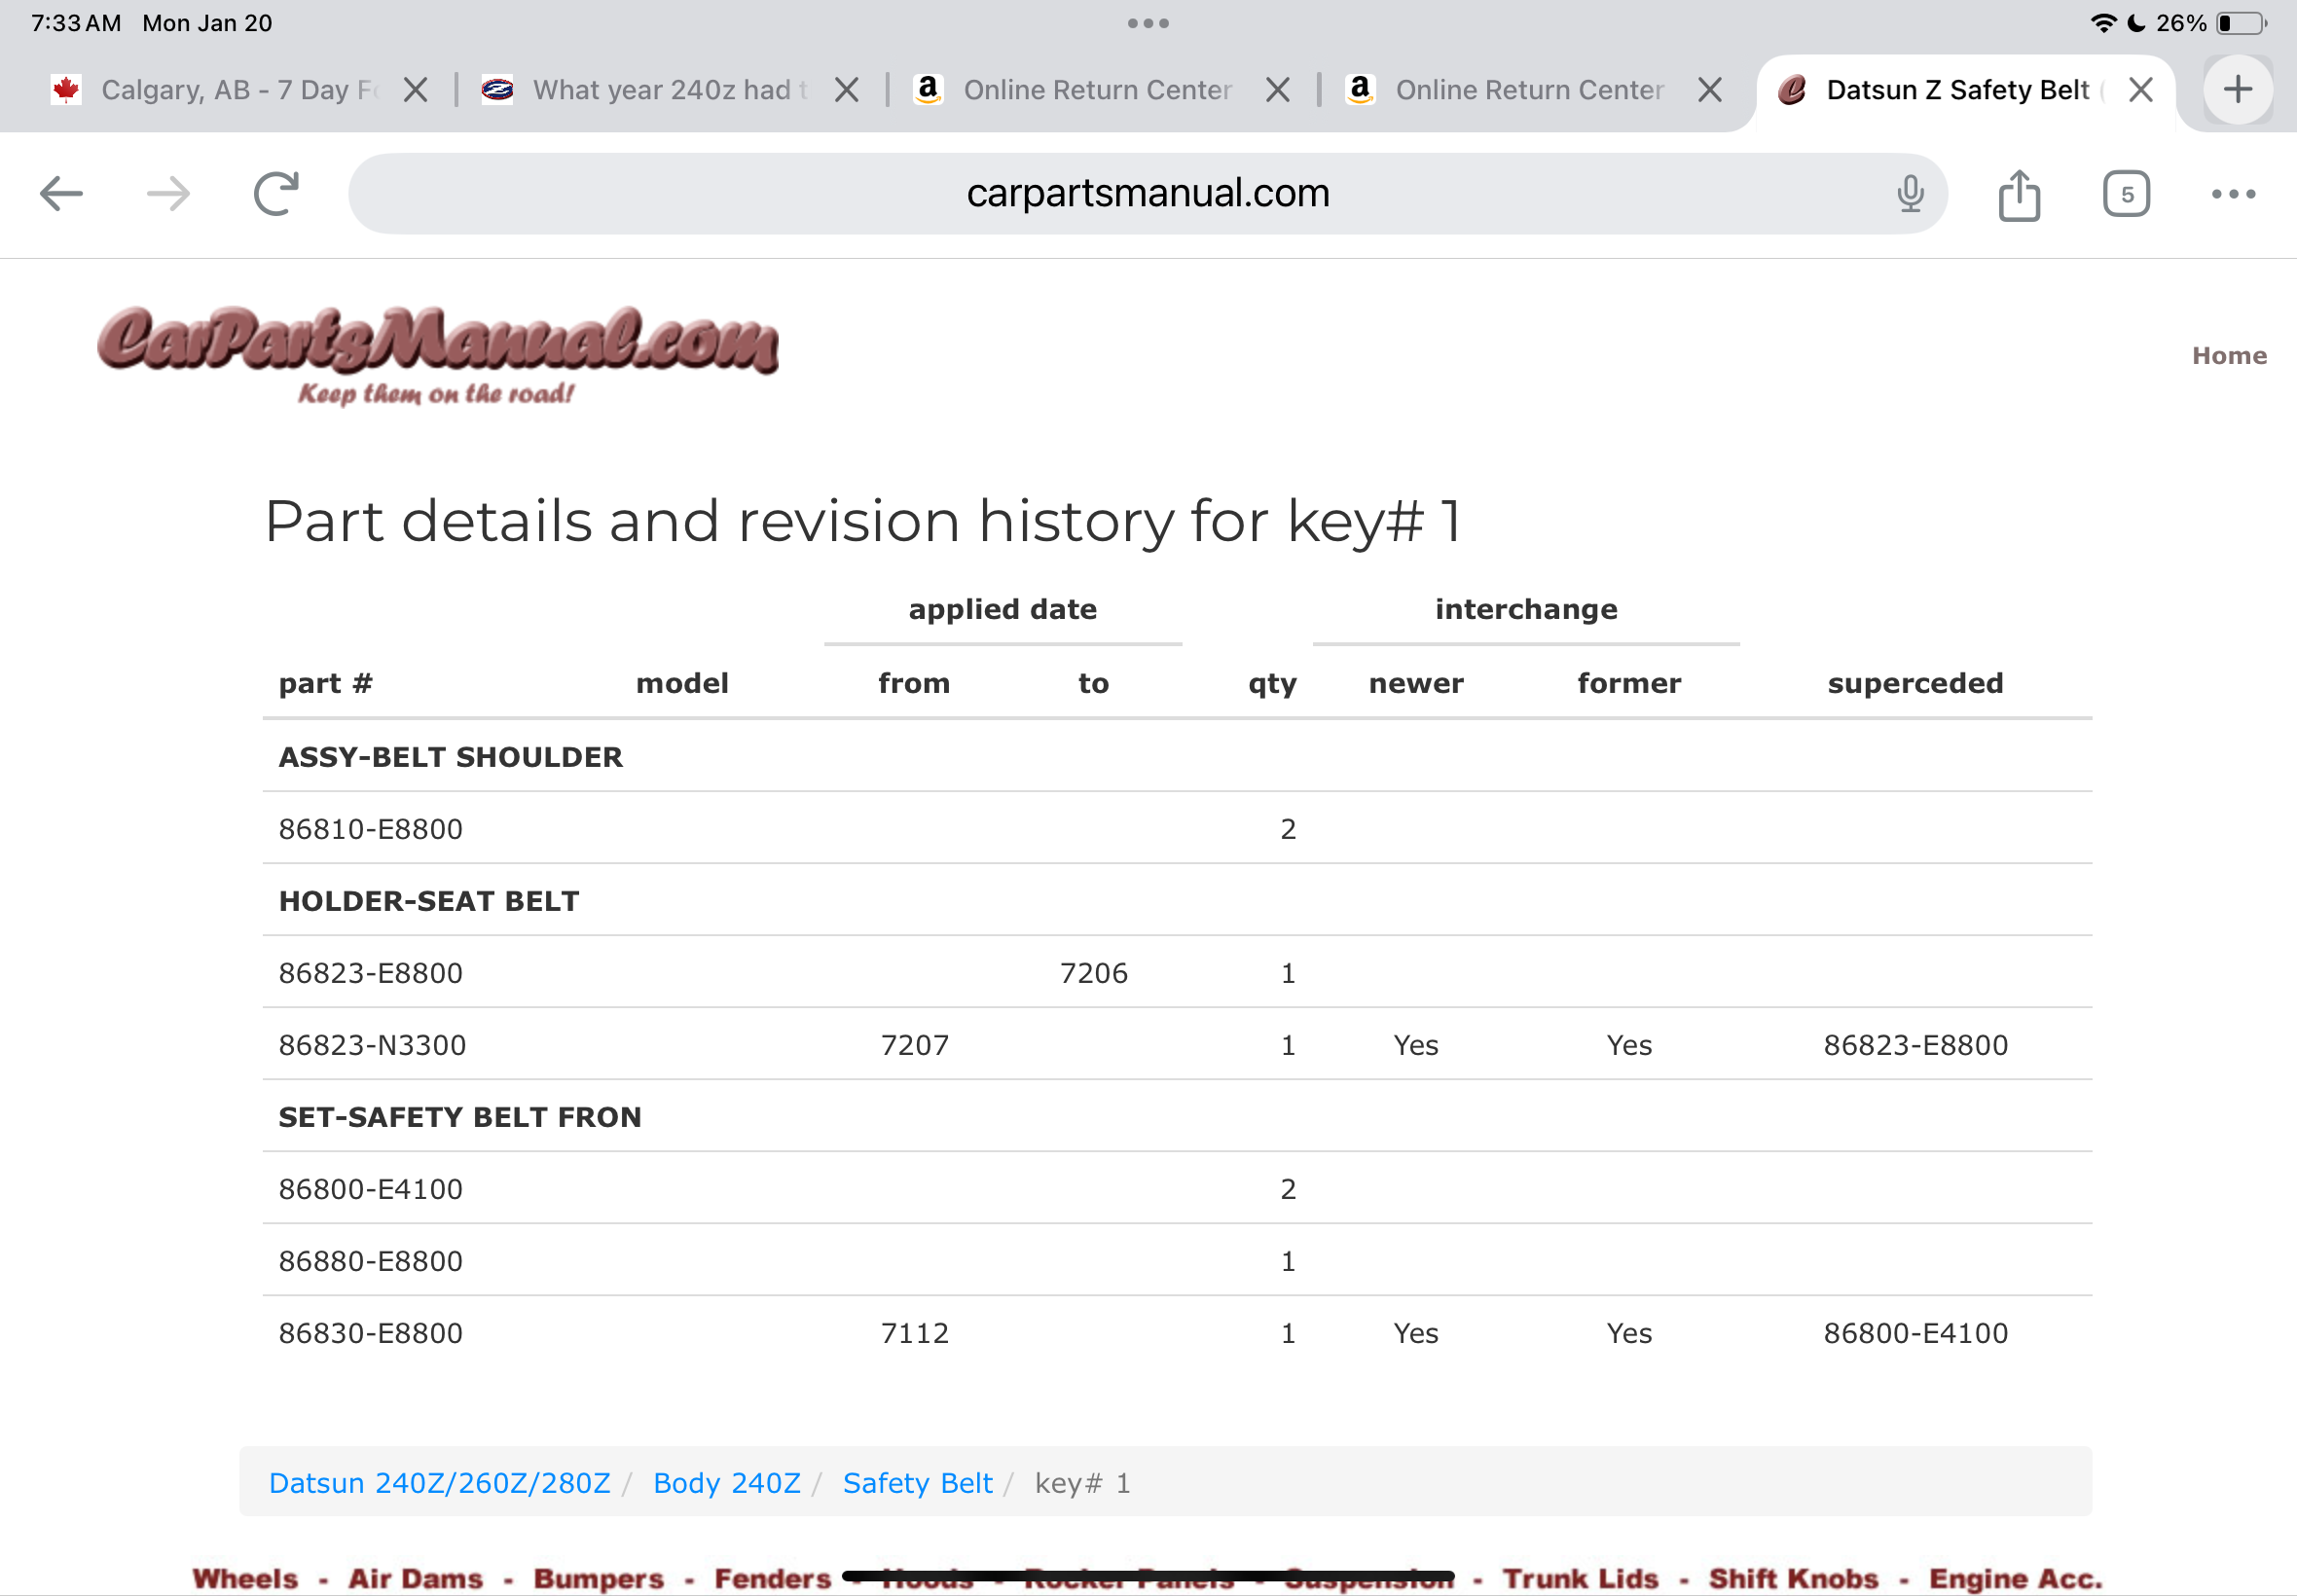Close the second Online Return Center tab
The image size is (2297, 1596).
pos(1709,90)
